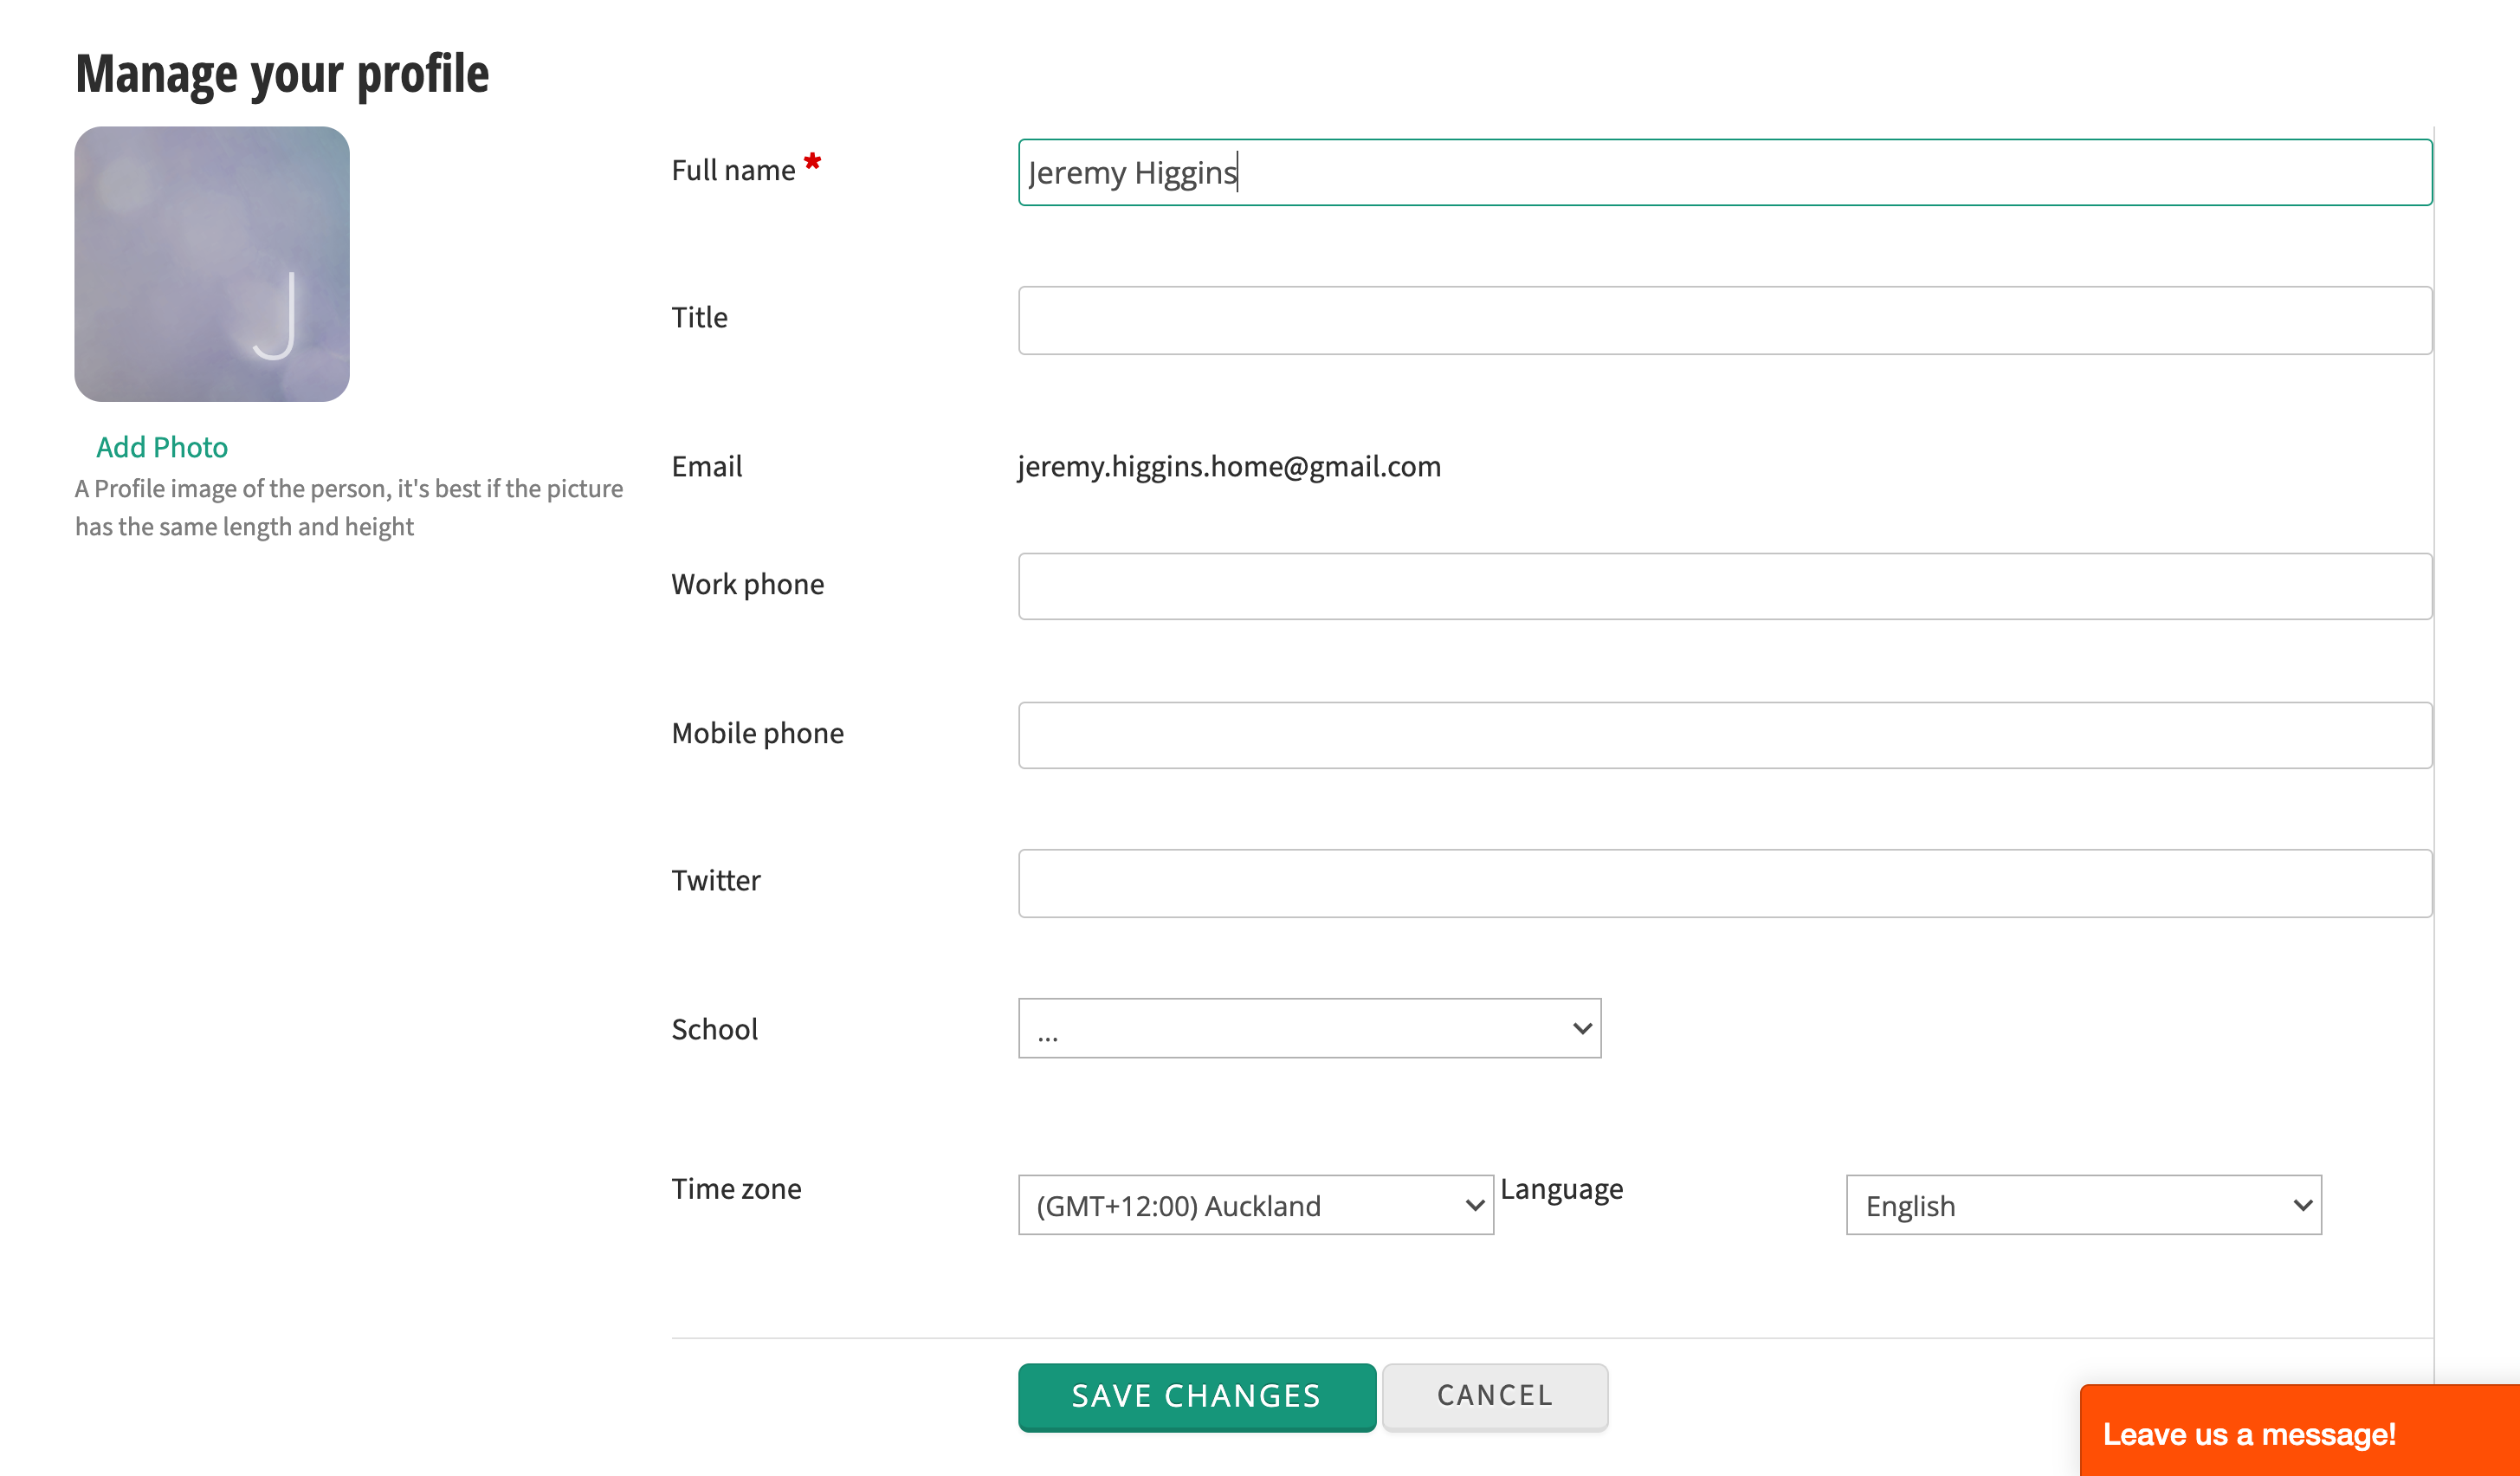Click the Mobile phone label
Image resolution: width=2520 pixels, height=1476 pixels.
point(757,733)
